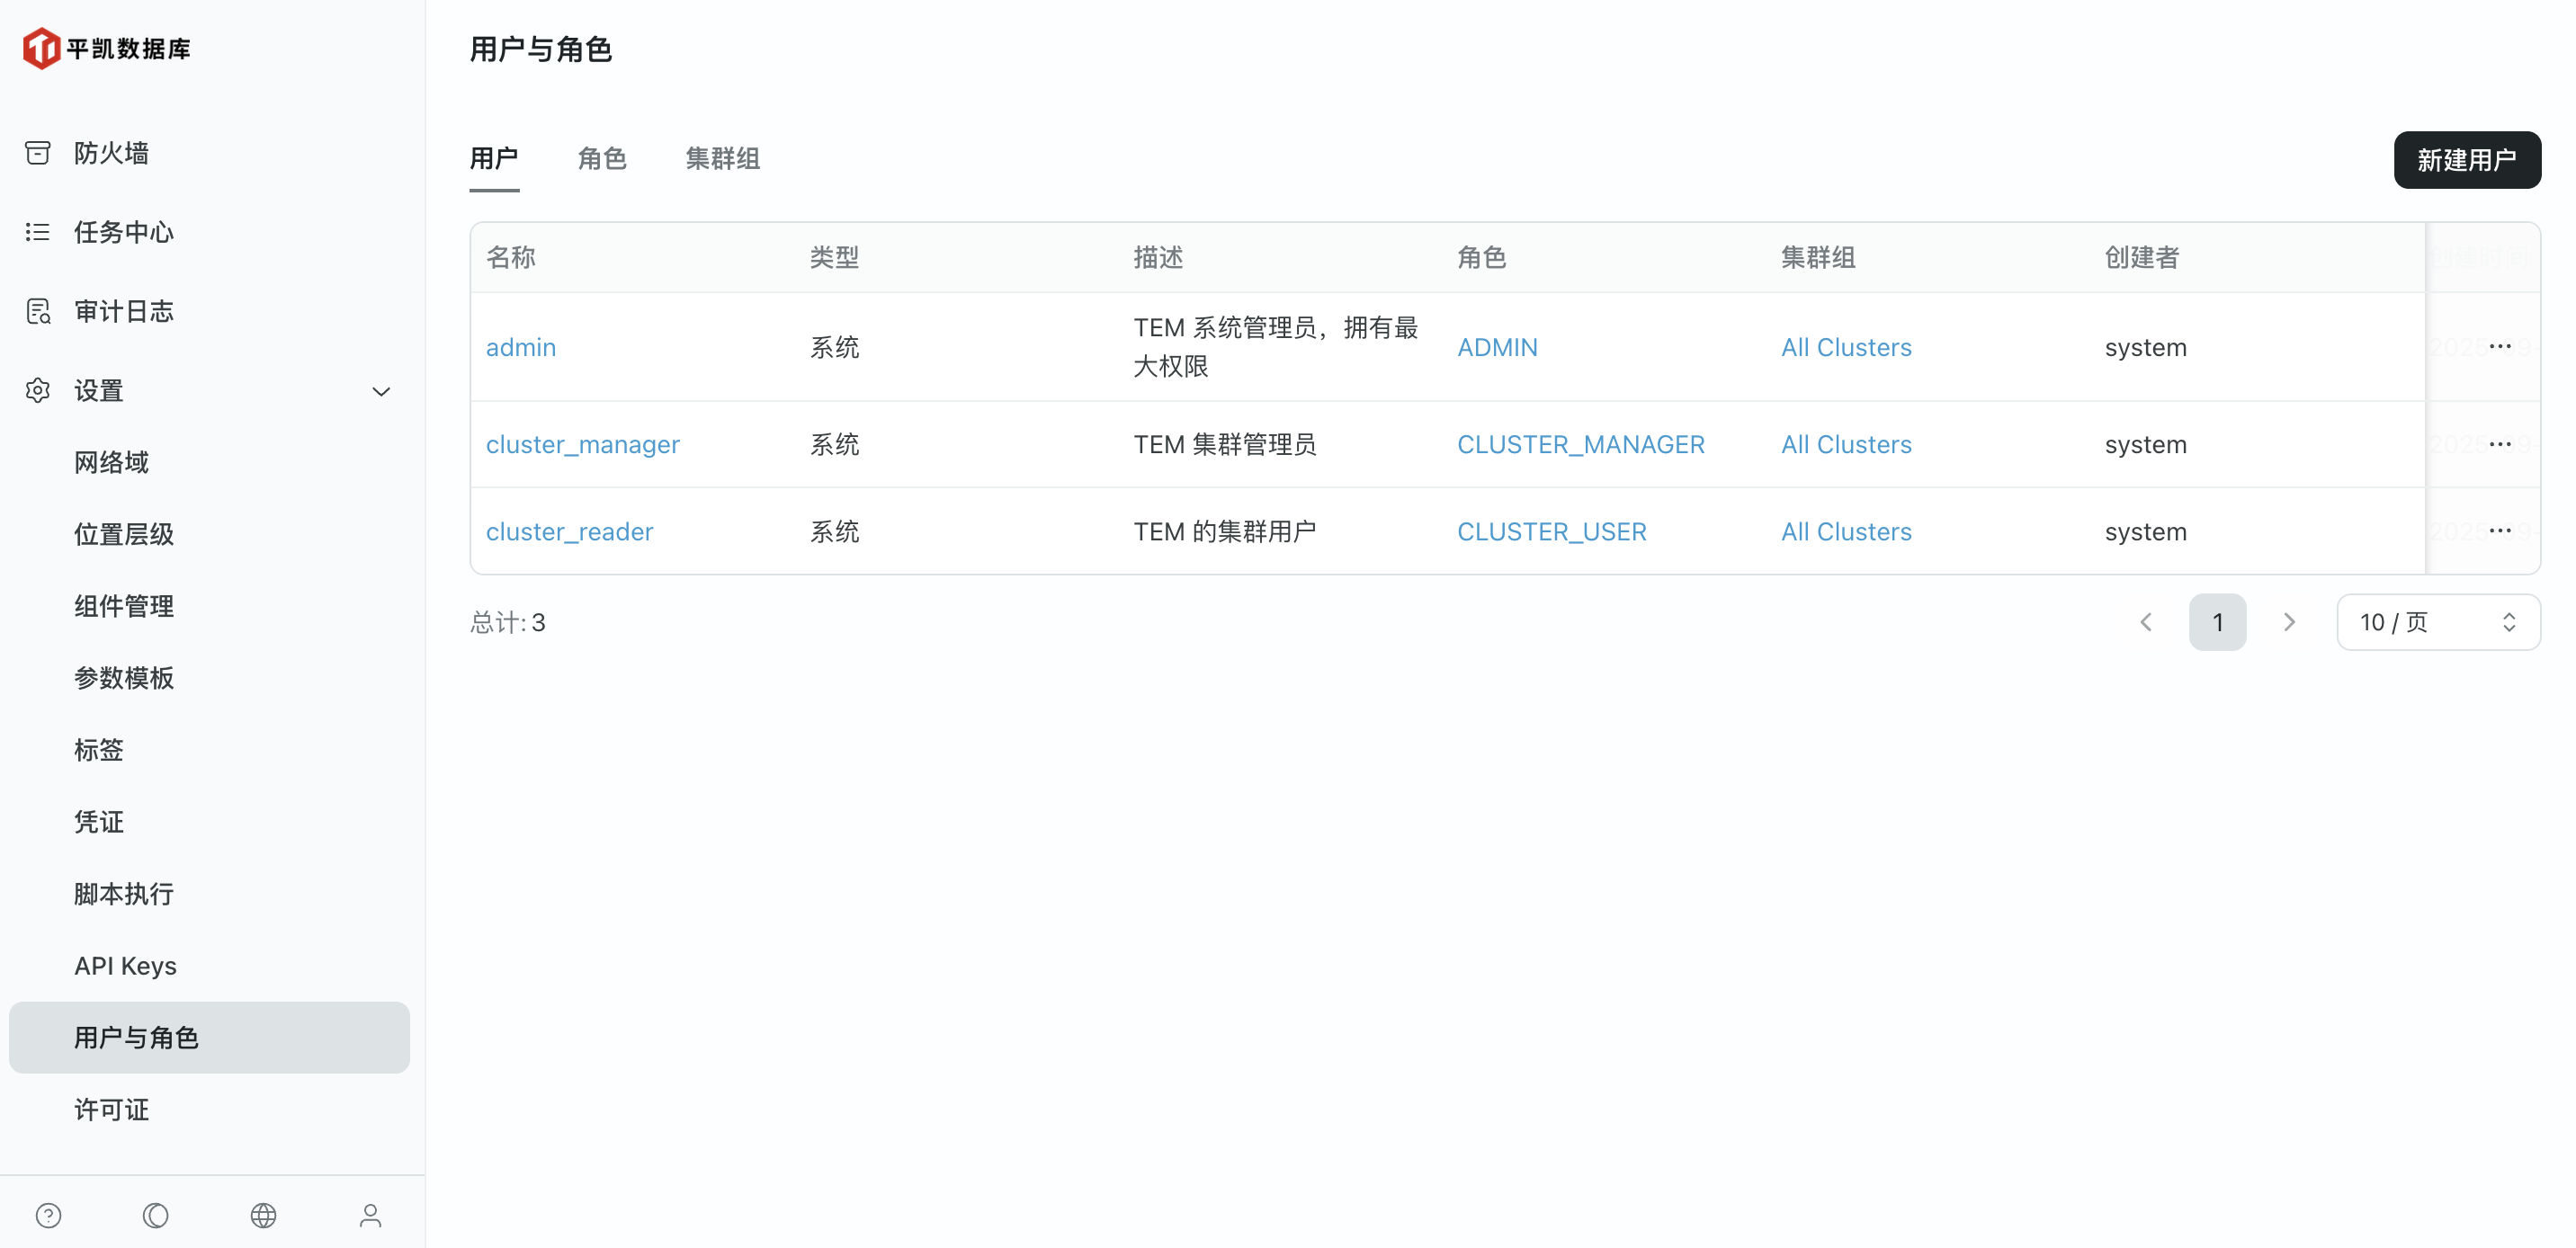Select API Keys in sidebar
2576x1248 pixels.
click(x=125, y=965)
